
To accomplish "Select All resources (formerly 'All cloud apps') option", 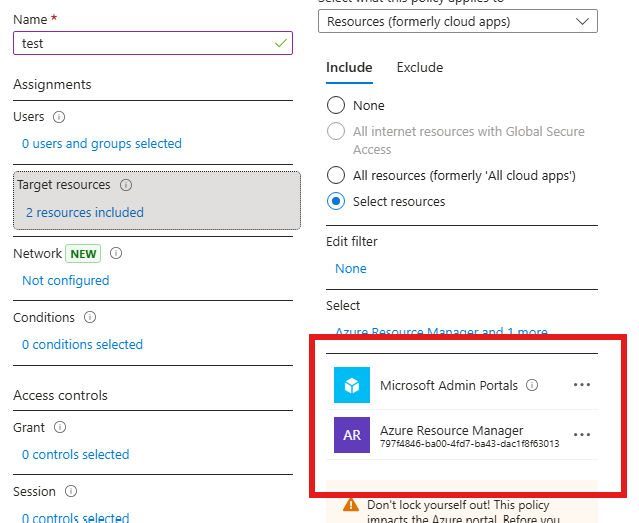I will [x=336, y=175].
